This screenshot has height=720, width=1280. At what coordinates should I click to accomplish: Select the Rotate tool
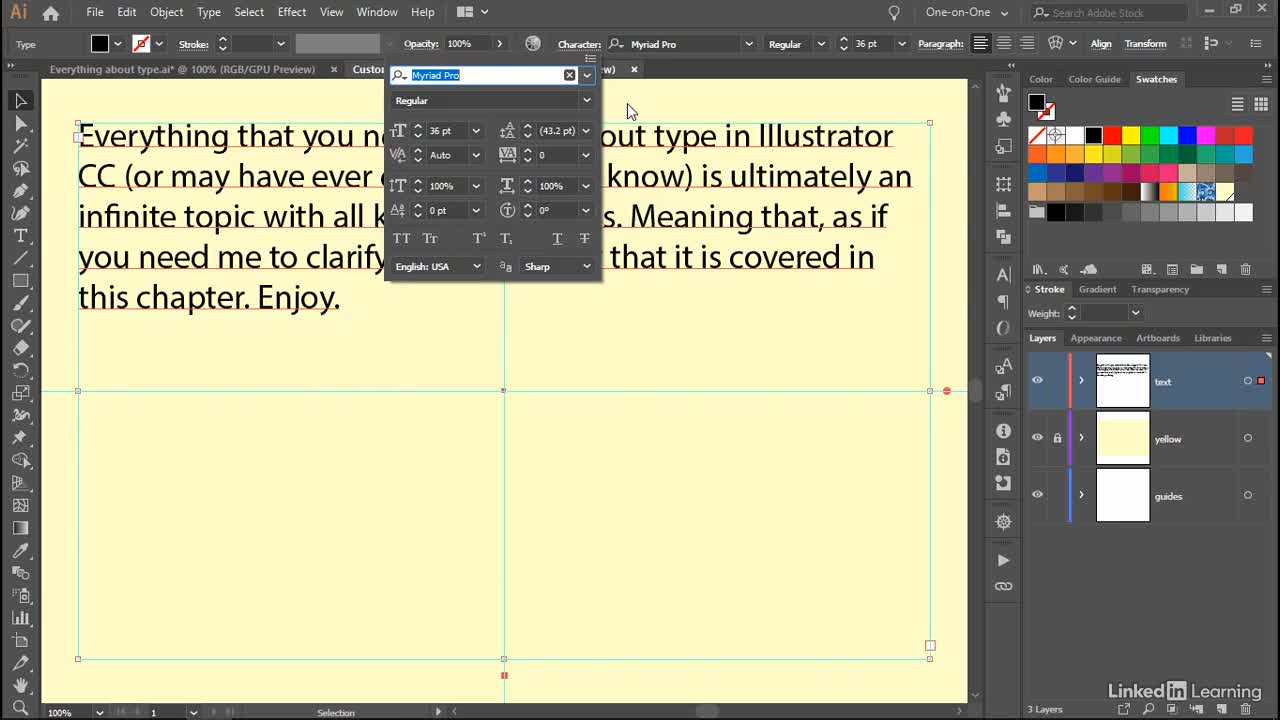coord(20,370)
